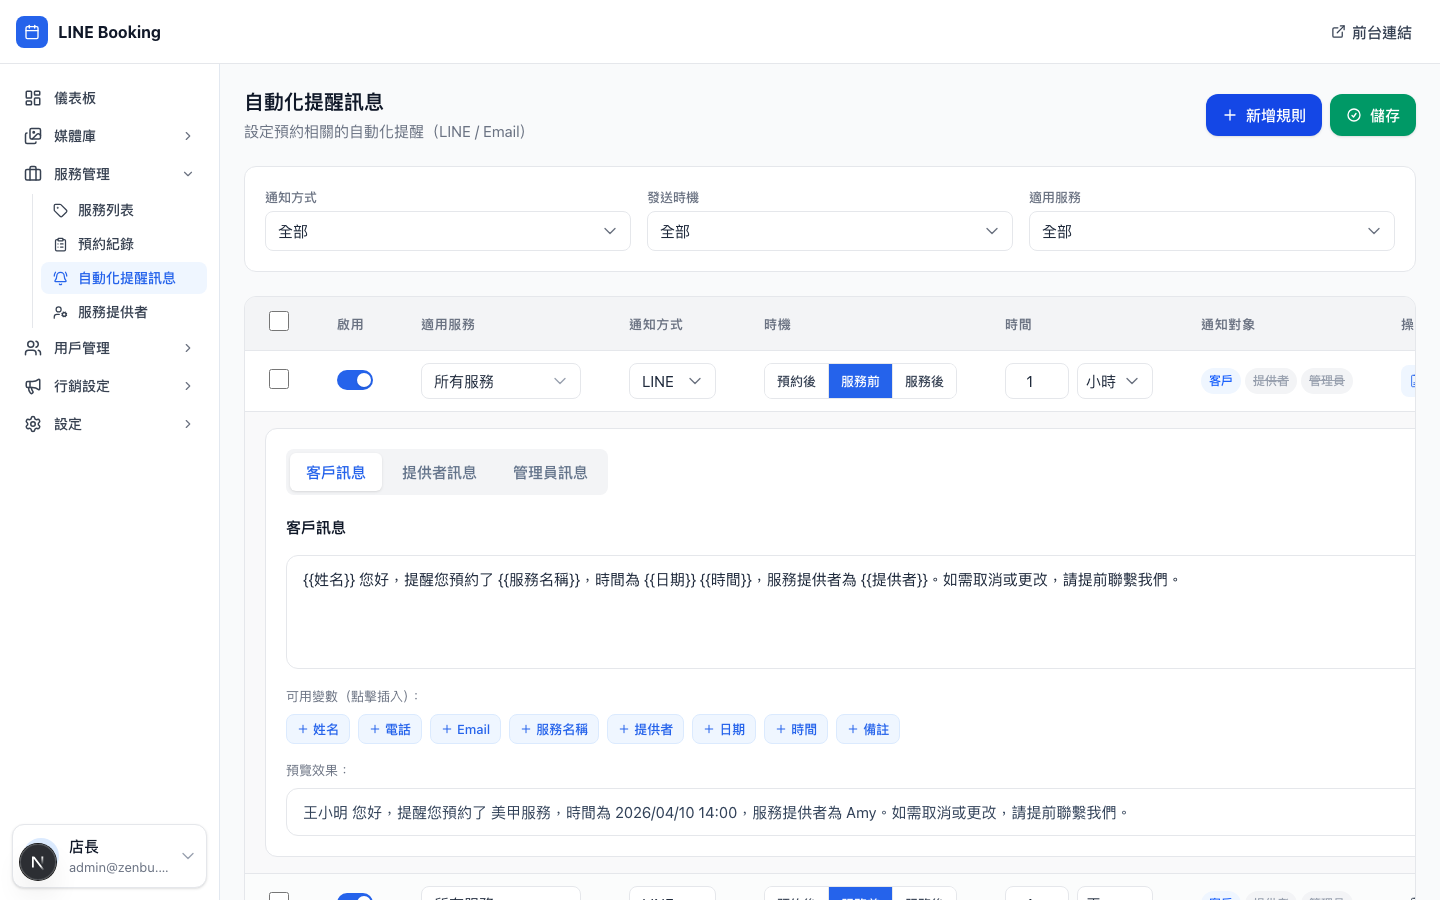The width and height of the screenshot is (1440, 900).
Task: Switch to the 提供者訊息 tab
Action: click(440, 472)
